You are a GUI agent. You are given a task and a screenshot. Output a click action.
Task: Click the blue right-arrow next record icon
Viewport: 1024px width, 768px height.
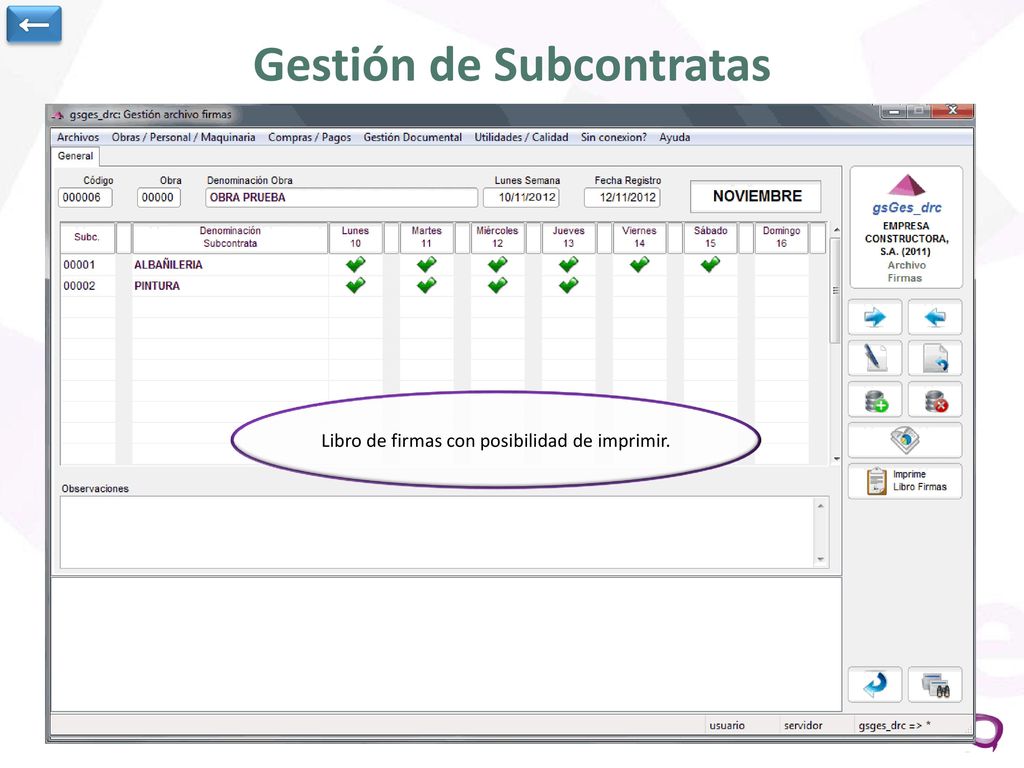coord(874,317)
